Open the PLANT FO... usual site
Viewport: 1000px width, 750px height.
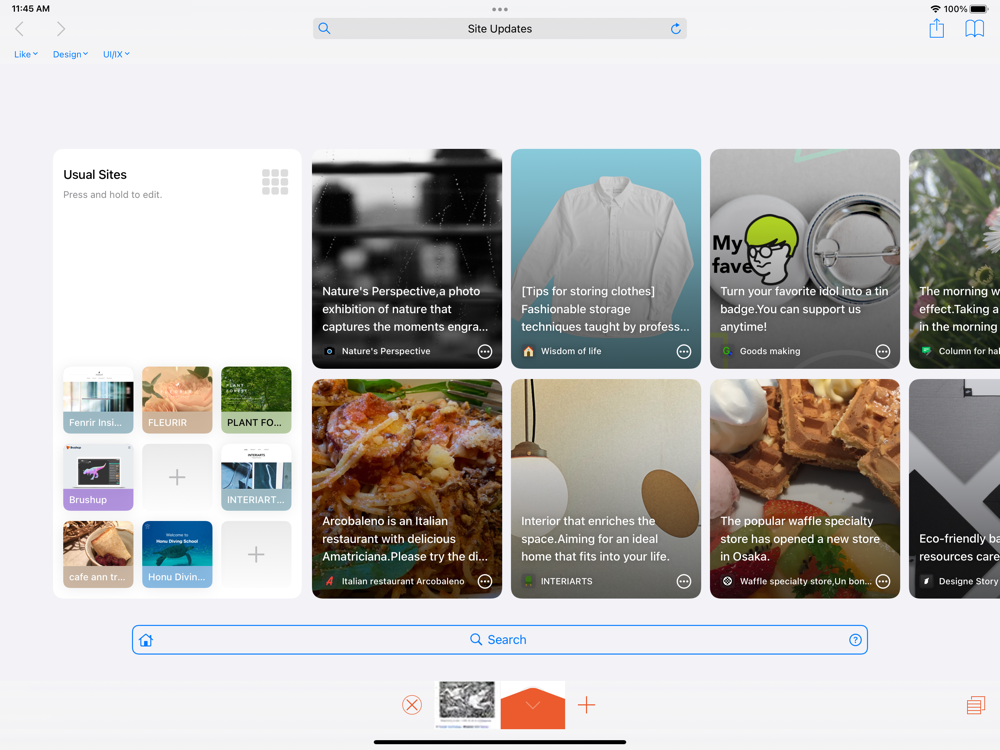pos(256,400)
